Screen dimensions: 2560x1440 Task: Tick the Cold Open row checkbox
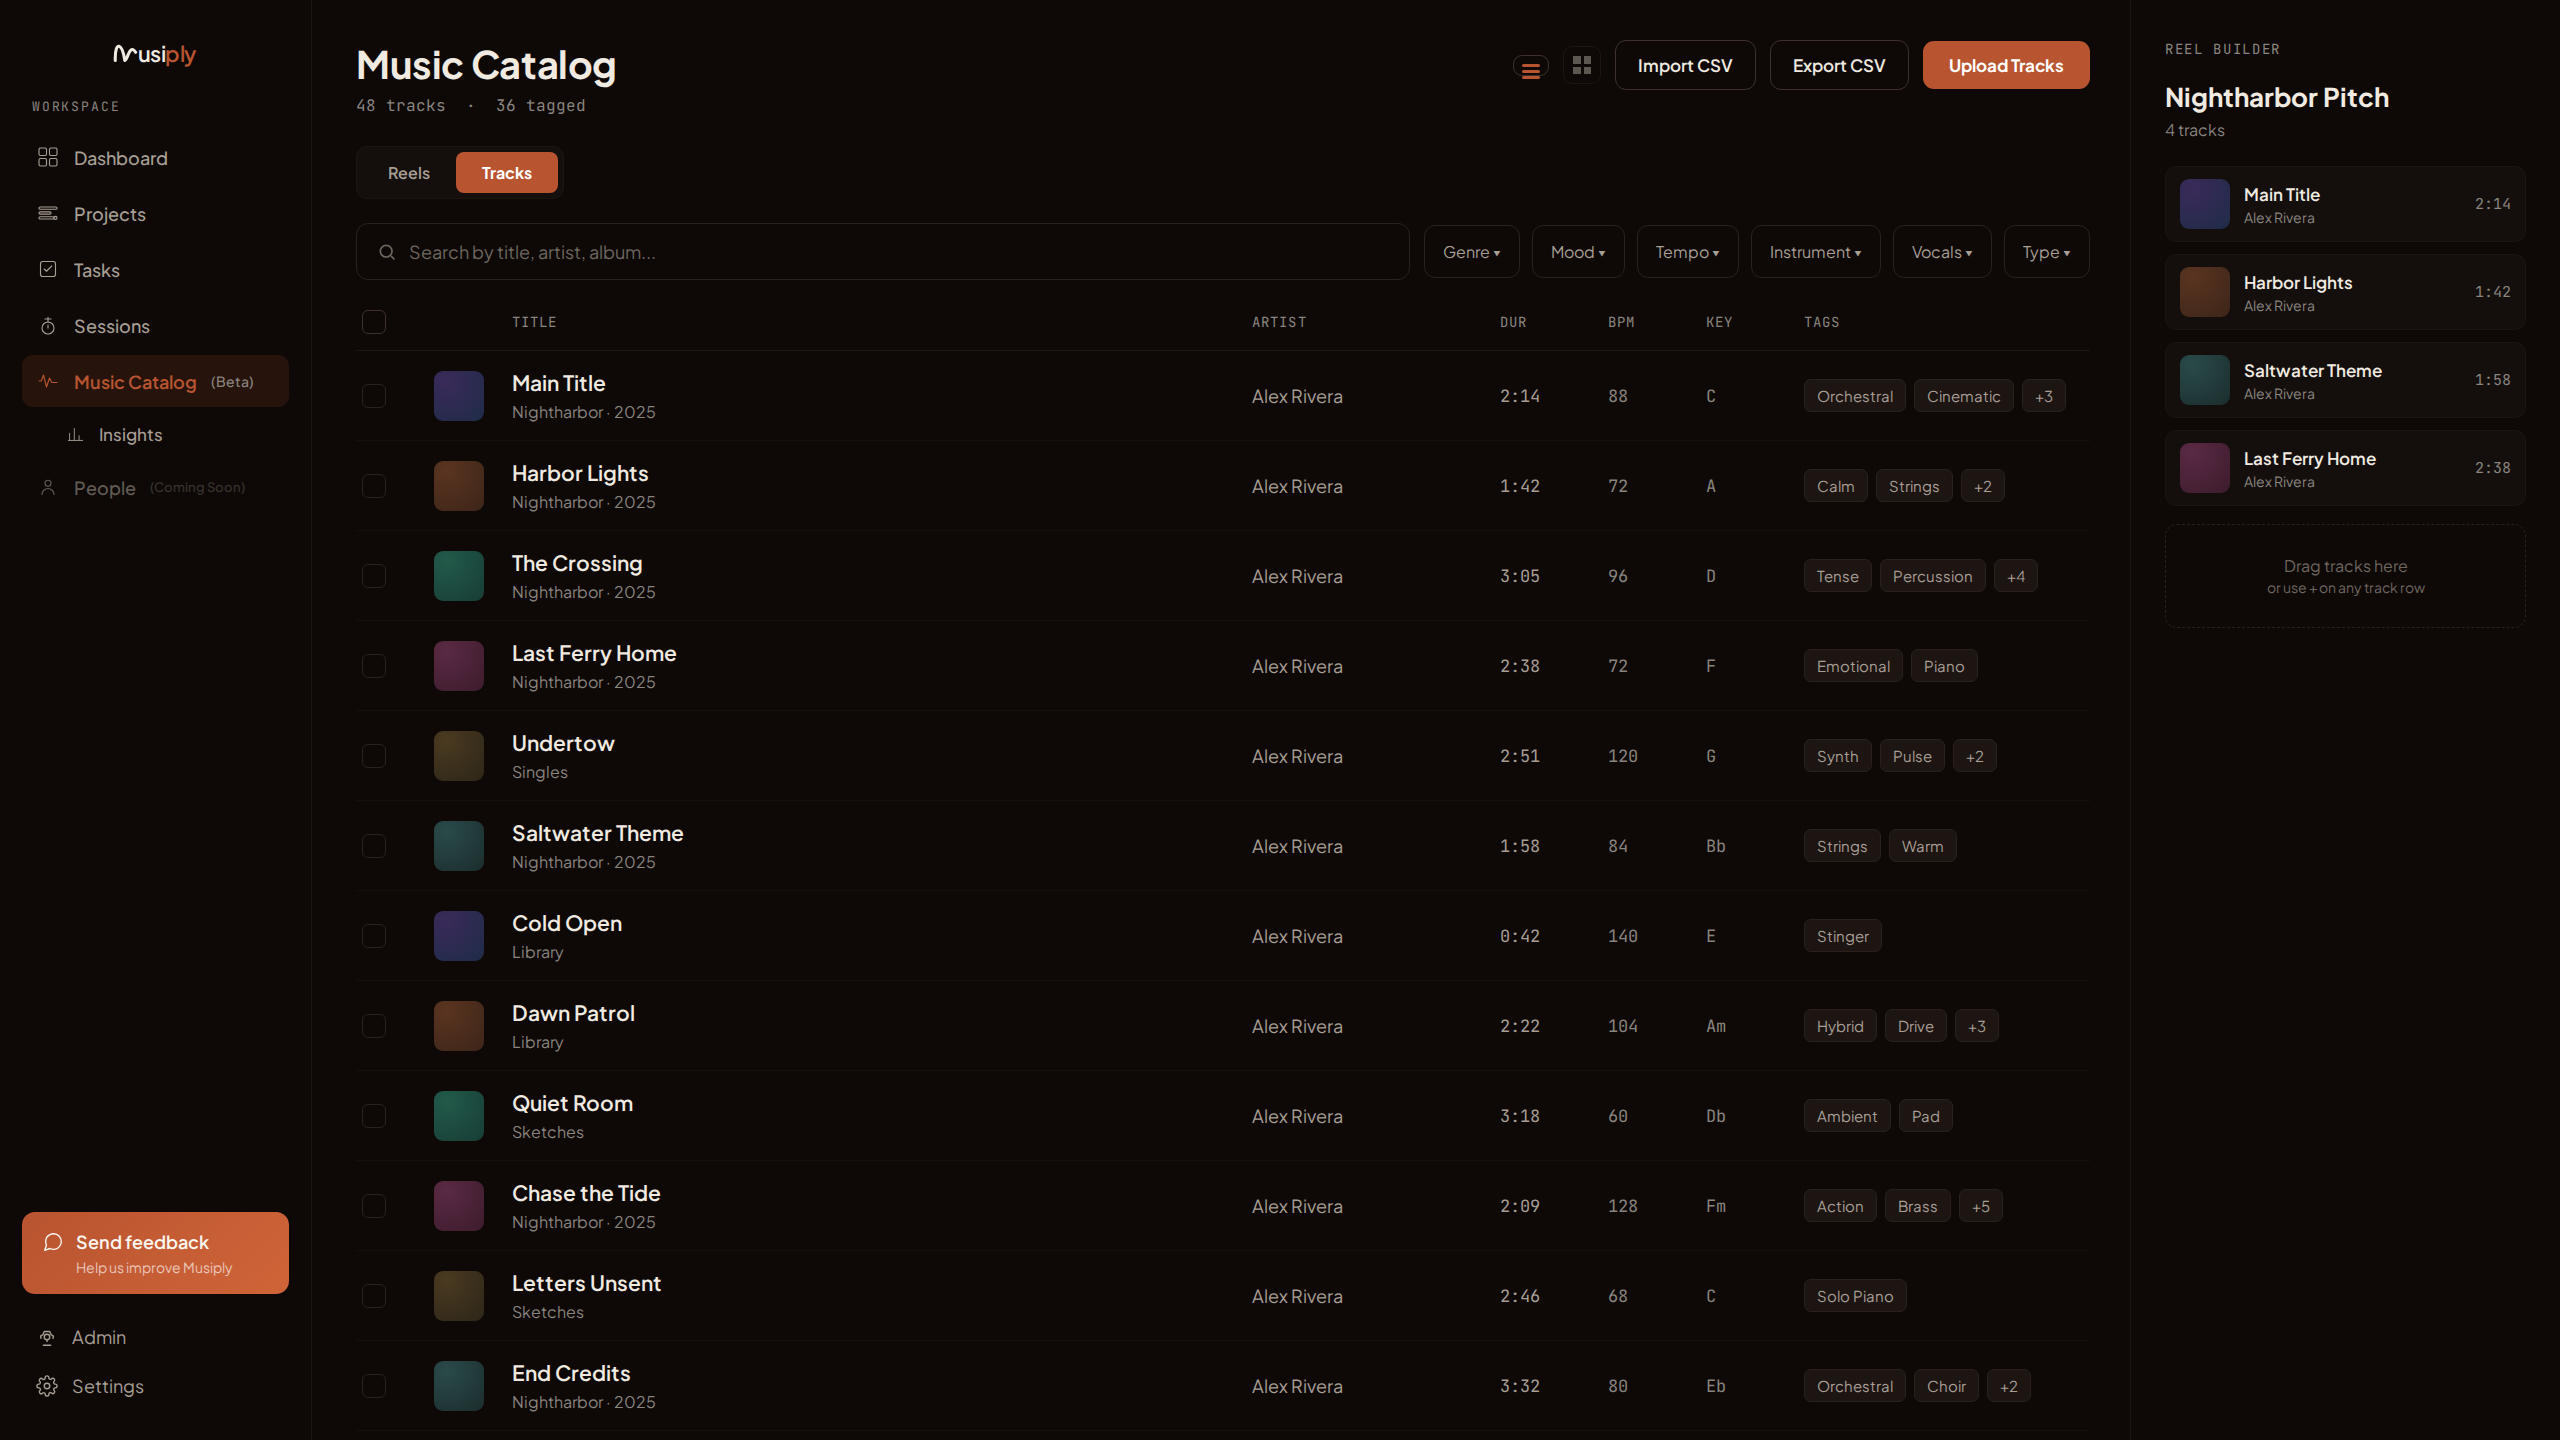[374, 936]
